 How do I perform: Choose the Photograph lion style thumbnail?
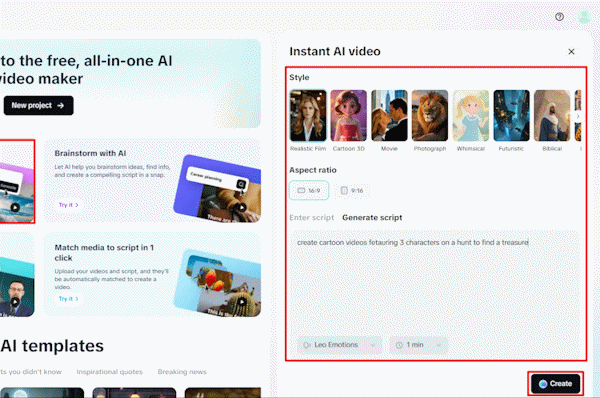click(x=430, y=116)
